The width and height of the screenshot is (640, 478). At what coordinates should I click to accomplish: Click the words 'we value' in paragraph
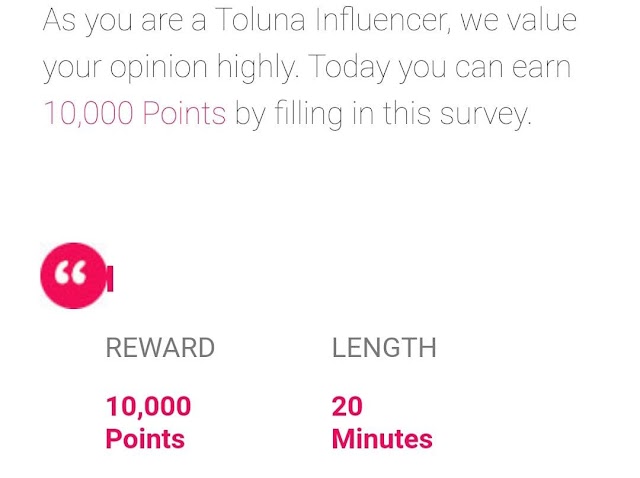click(x=518, y=20)
